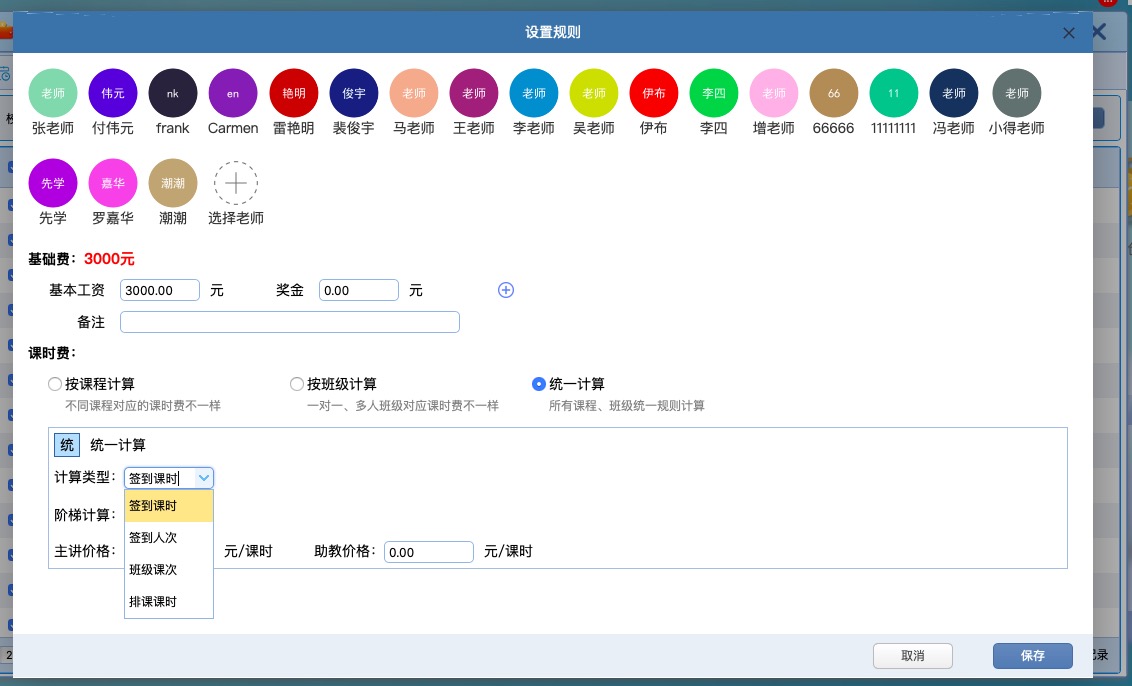
Task: Select teacher avatar 马老师
Action: click(414, 93)
